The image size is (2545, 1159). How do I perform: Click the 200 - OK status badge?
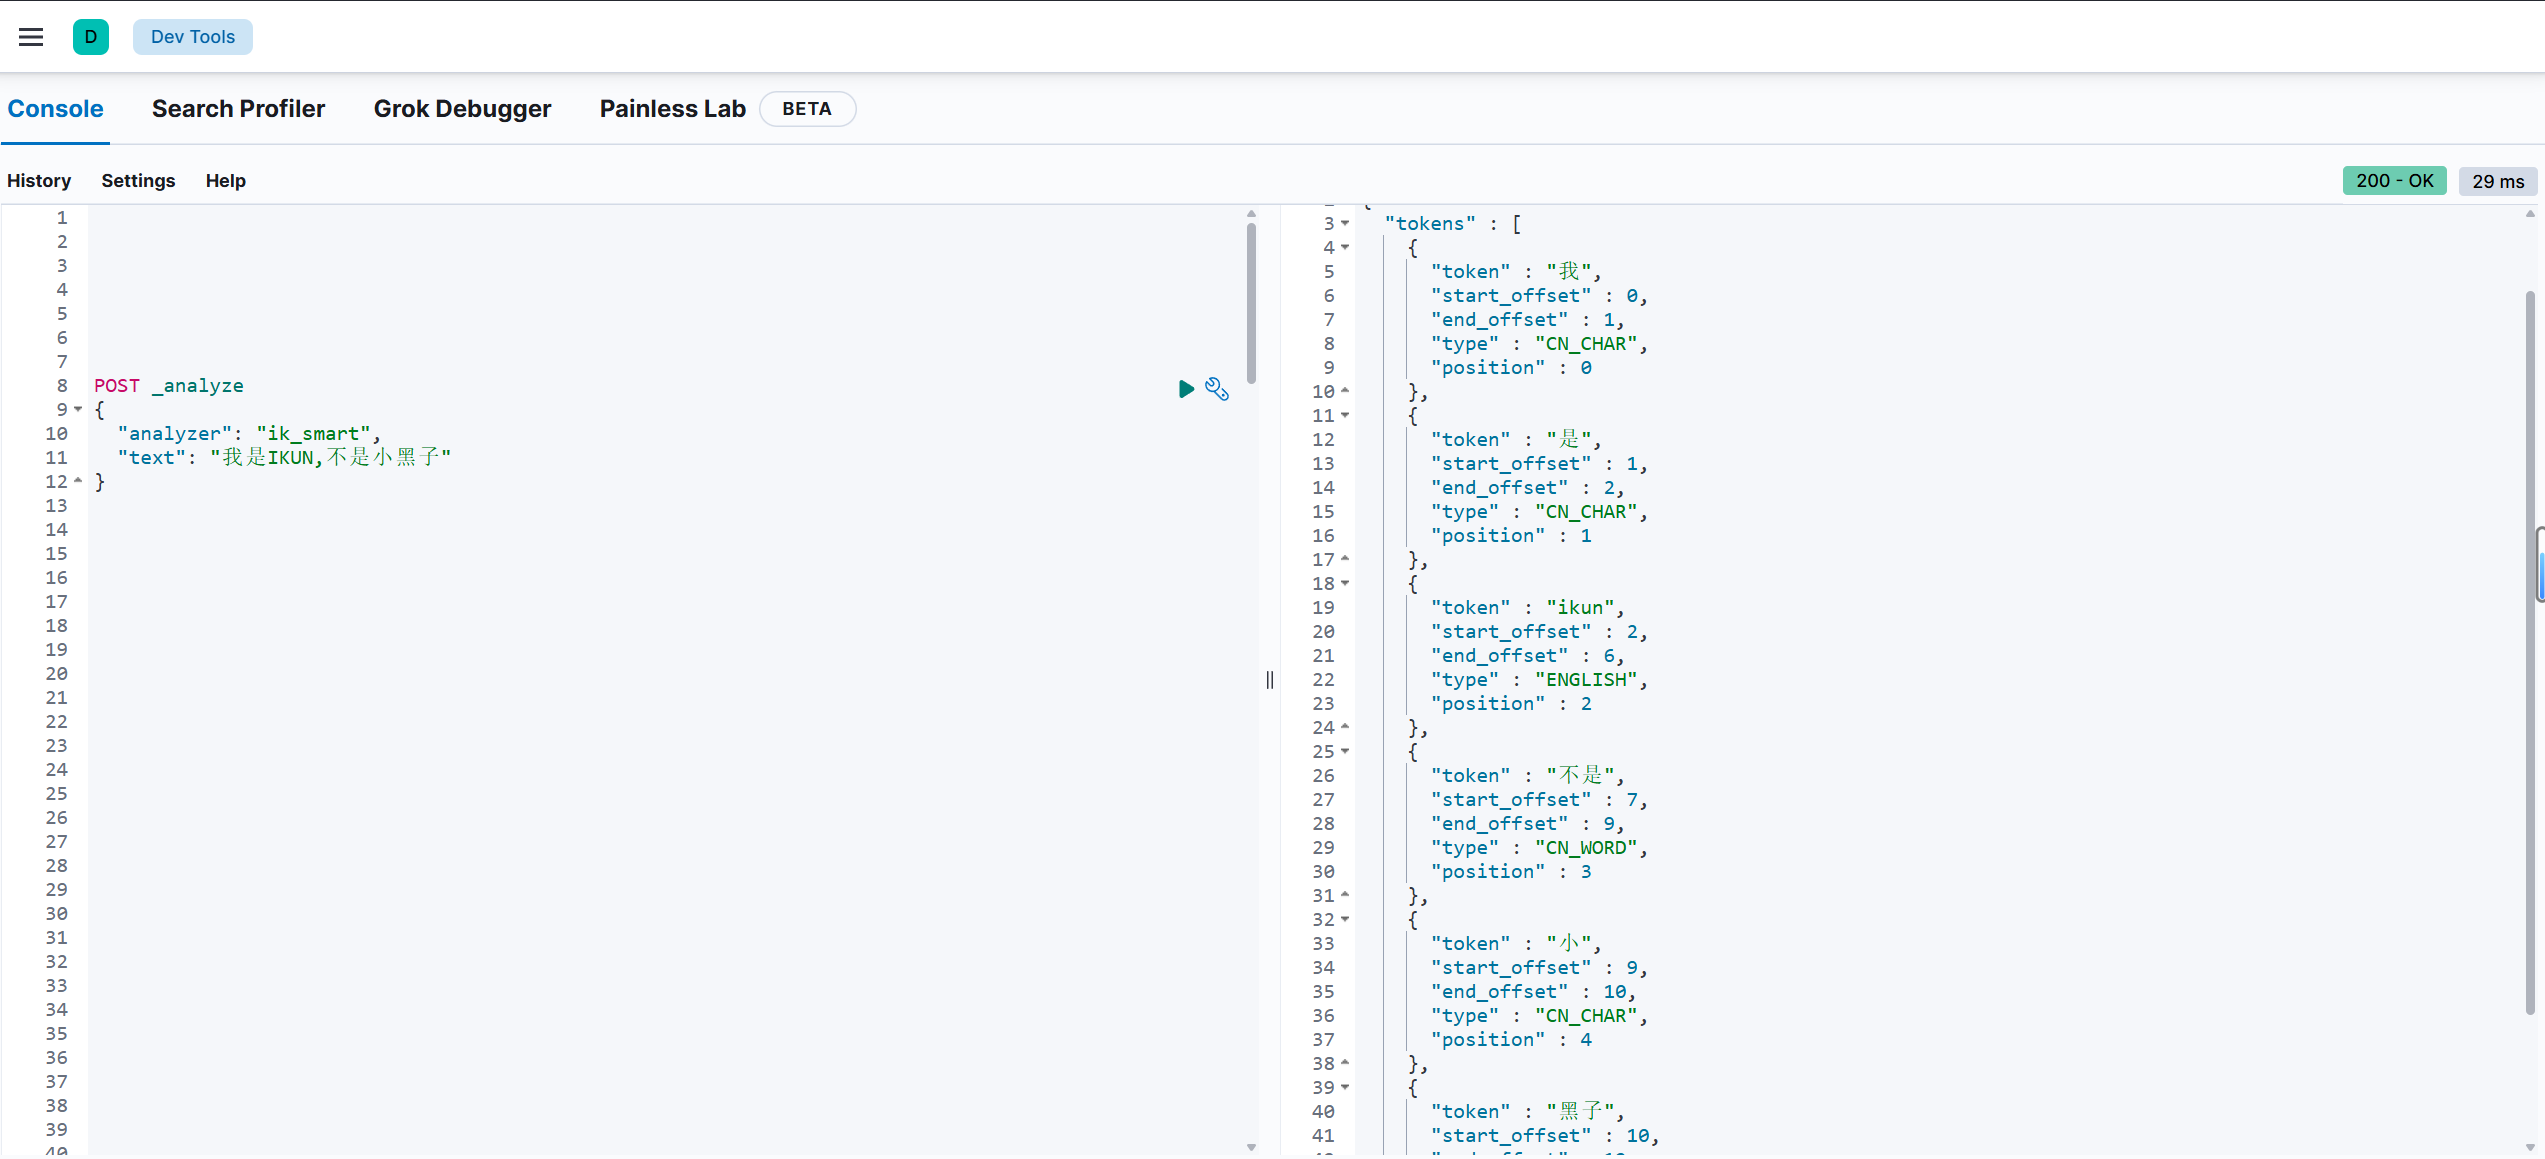tap(2394, 181)
